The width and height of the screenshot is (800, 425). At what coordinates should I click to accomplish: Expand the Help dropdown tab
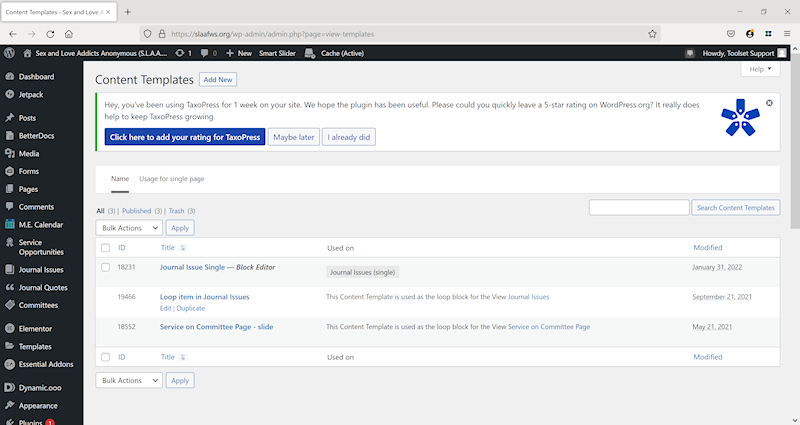click(x=760, y=69)
